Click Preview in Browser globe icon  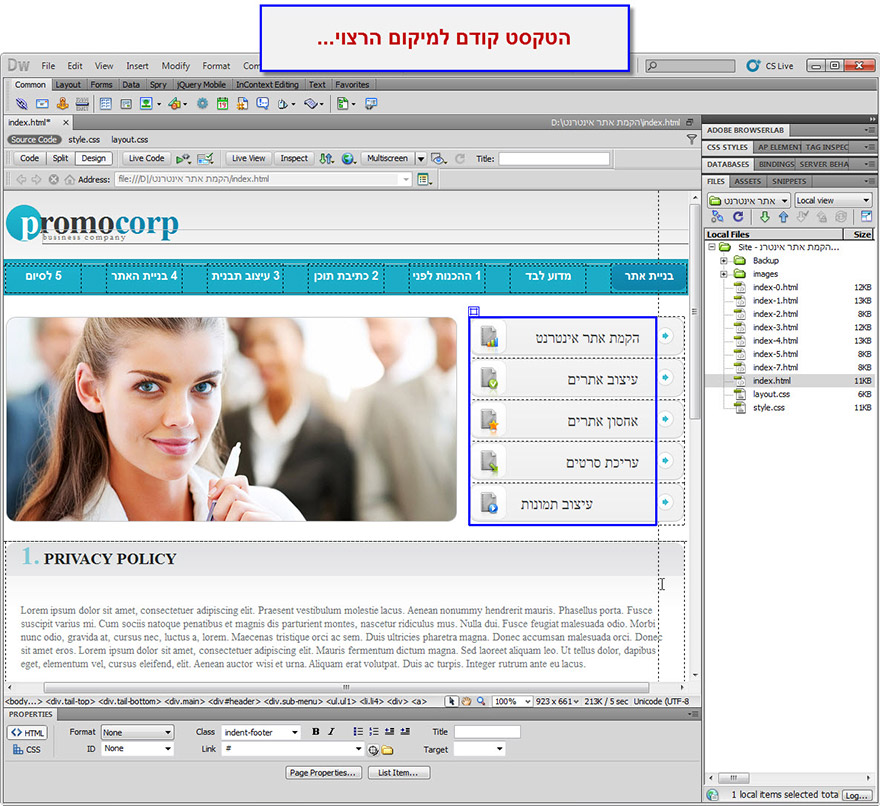pyautogui.click(x=348, y=159)
